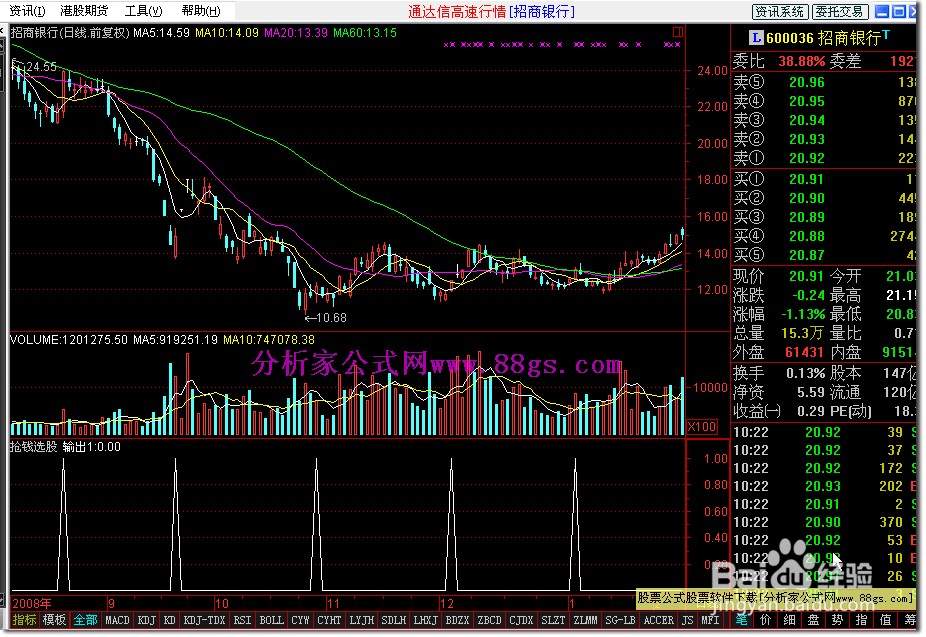Switch to the ZLMM indicator
The width and height of the screenshot is (926, 637).
click(x=585, y=620)
